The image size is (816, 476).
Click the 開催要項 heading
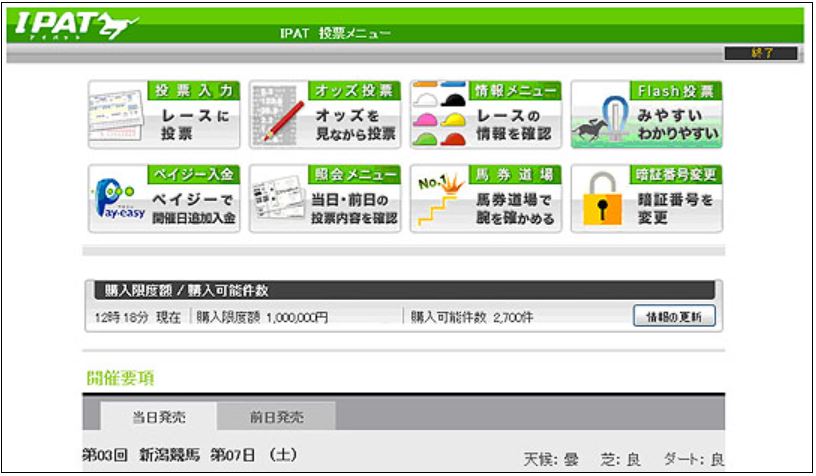(x=120, y=378)
